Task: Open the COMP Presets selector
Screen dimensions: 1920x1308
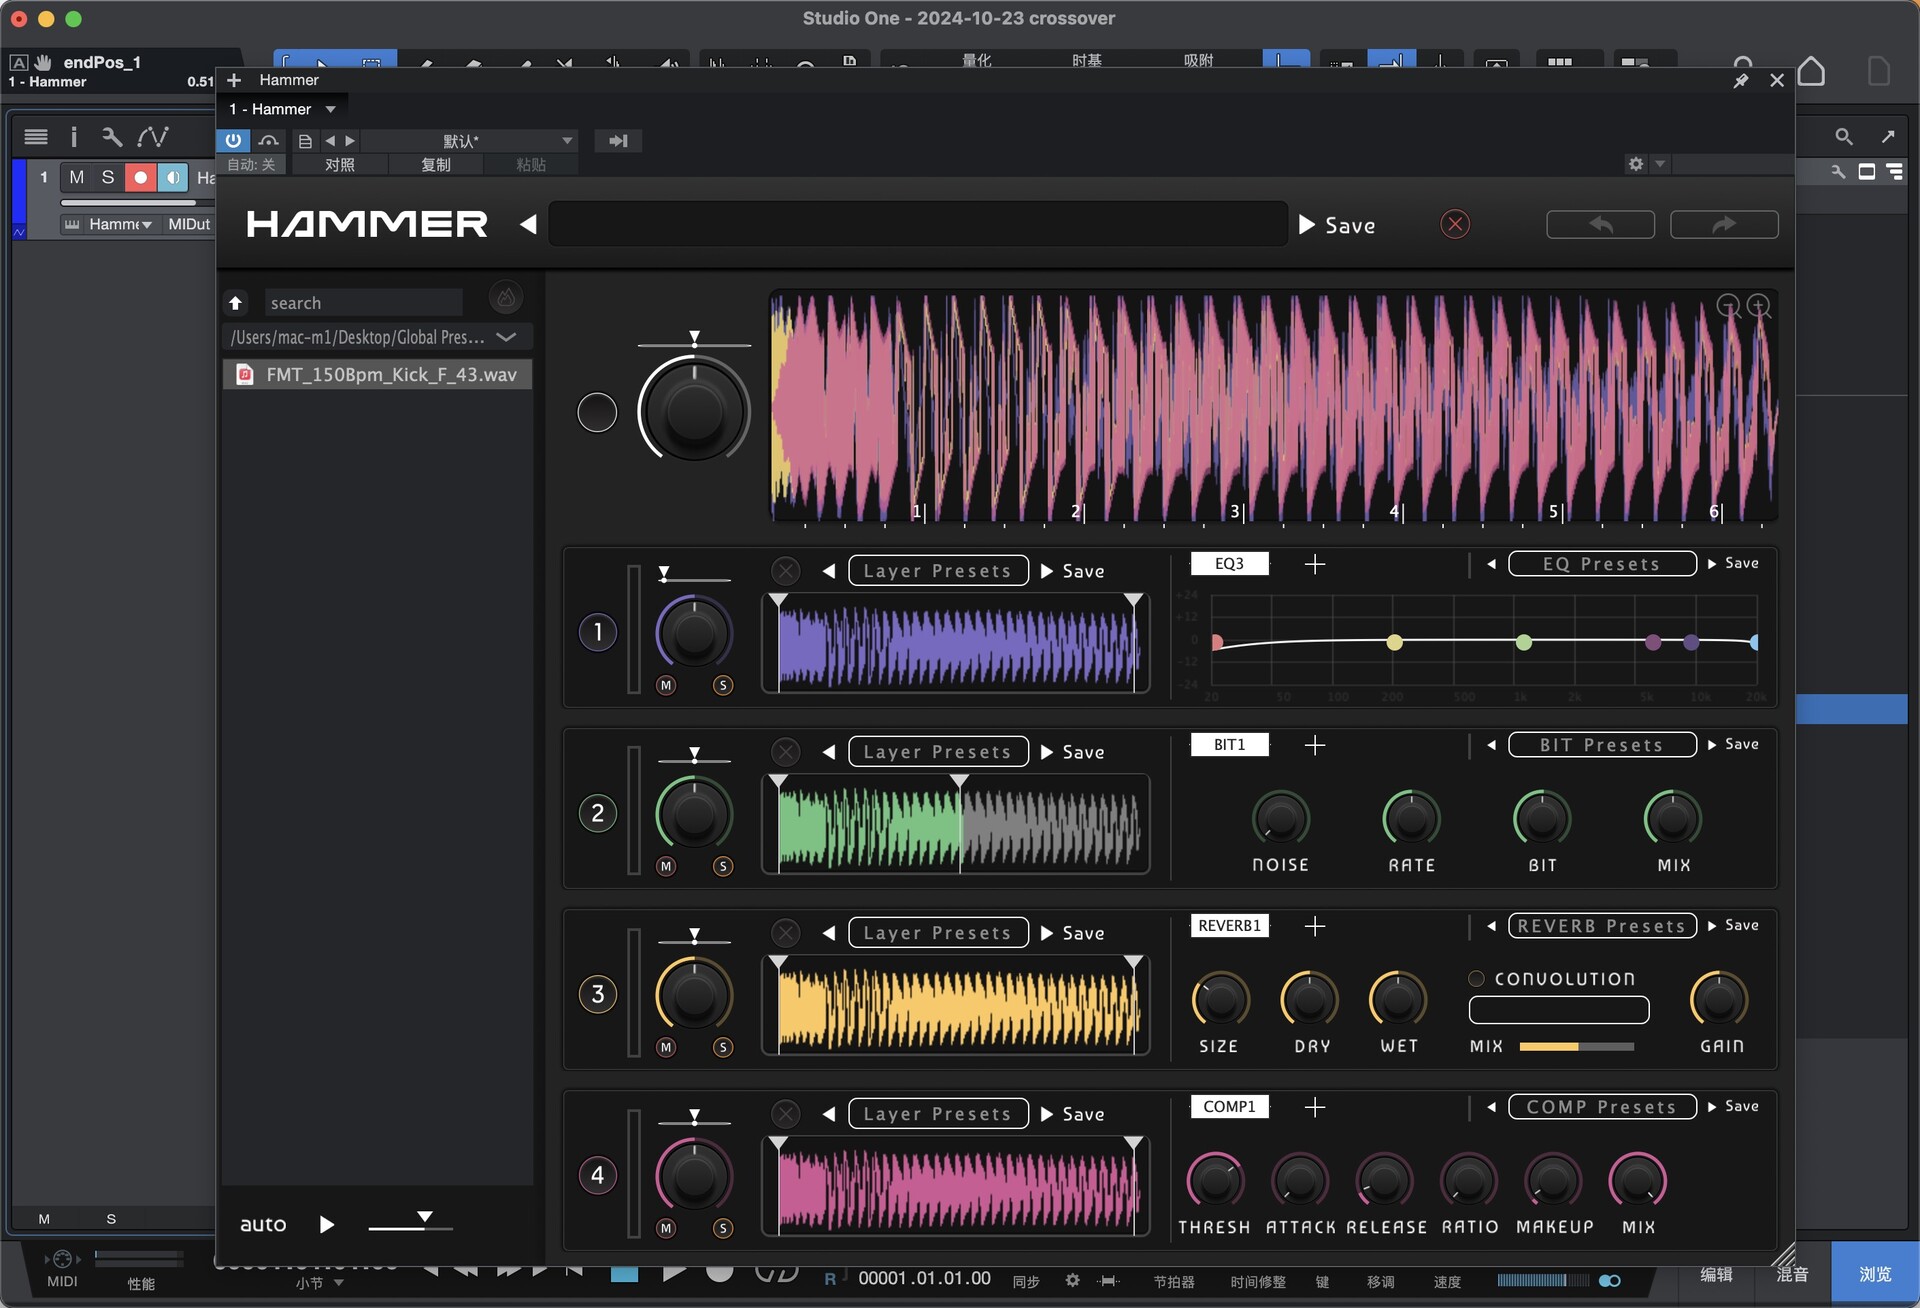Action: [1601, 1107]
